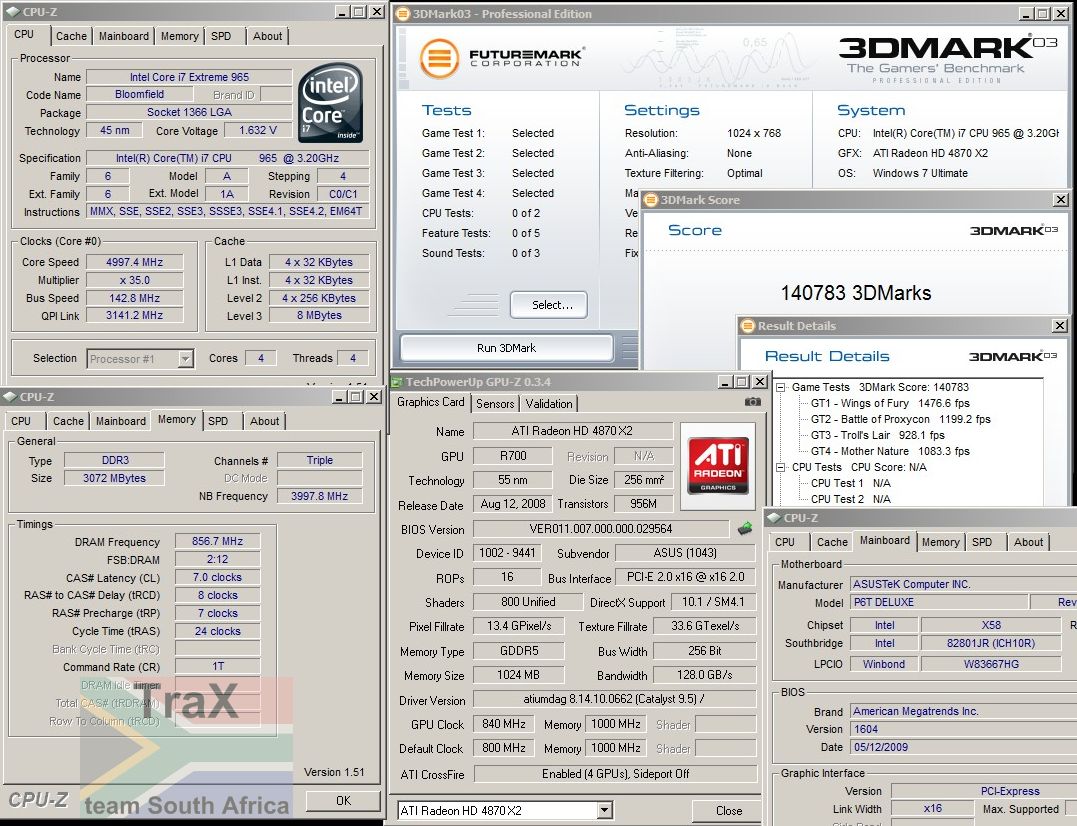Screen dimensions: 1077x826
Task: Click the BIOS save chip icon in GPU-Z
Action: 745,529
